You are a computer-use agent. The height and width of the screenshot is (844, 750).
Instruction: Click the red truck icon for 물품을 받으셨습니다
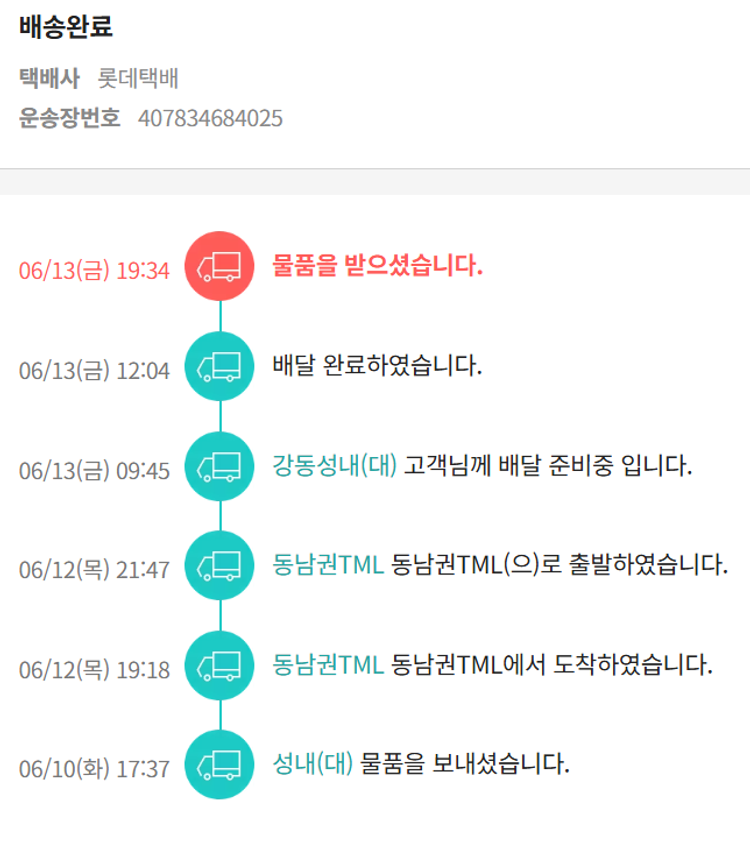220,266
